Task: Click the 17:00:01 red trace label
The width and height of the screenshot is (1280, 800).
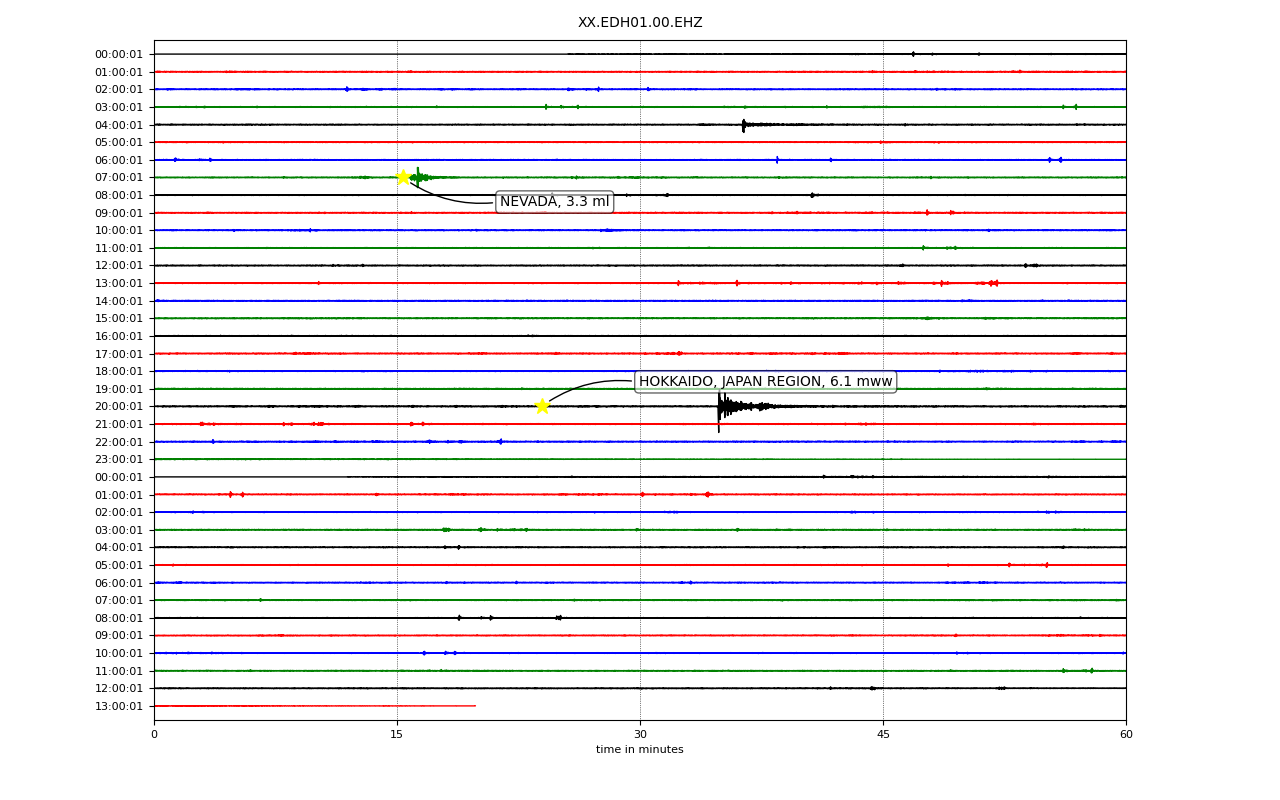Action: (x=119, y=354)
